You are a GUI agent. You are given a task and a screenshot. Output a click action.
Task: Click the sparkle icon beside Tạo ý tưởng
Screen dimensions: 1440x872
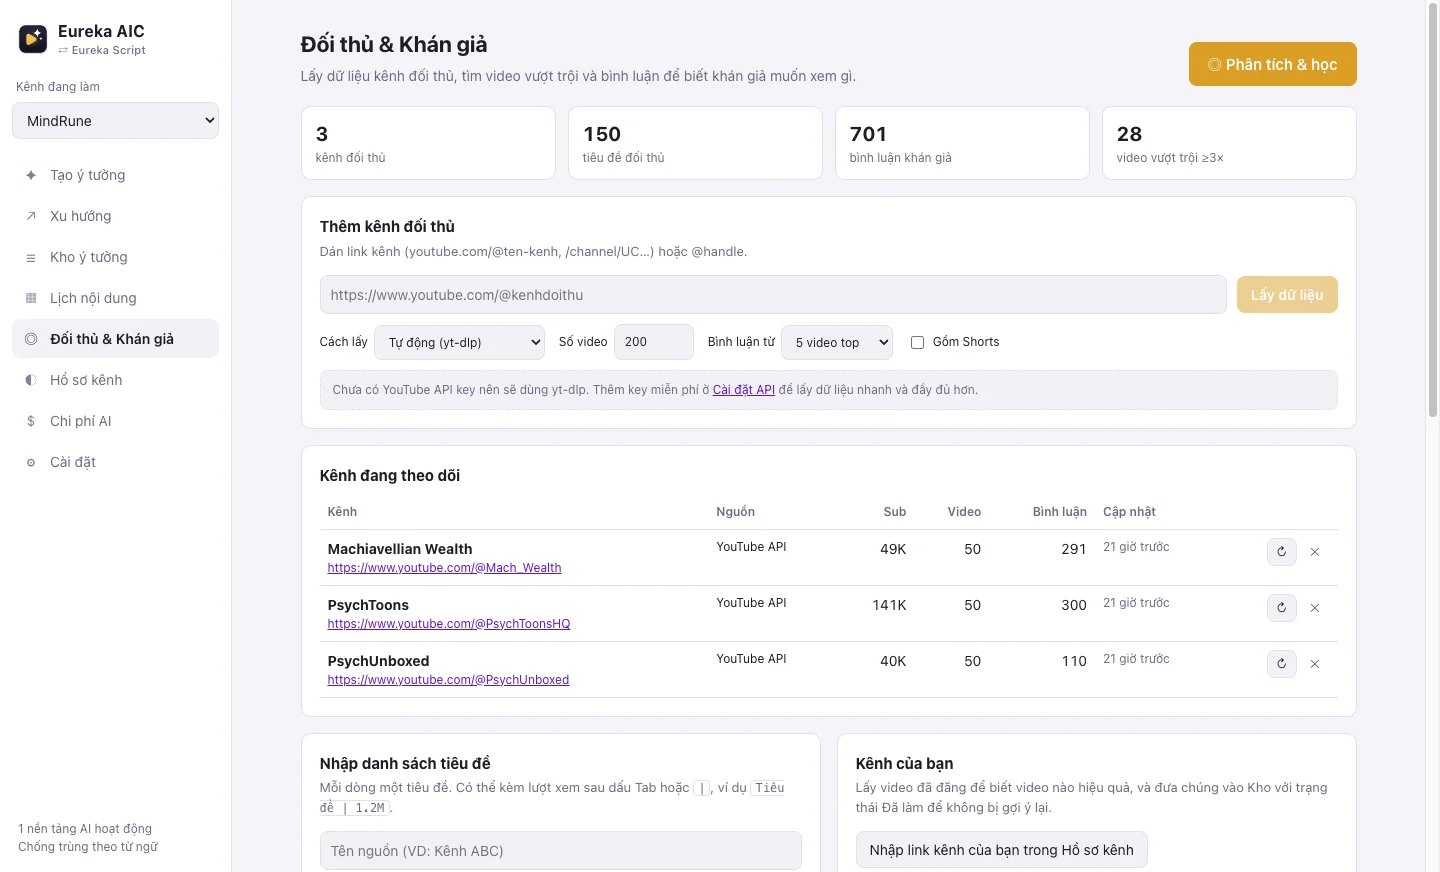(31, 175)
